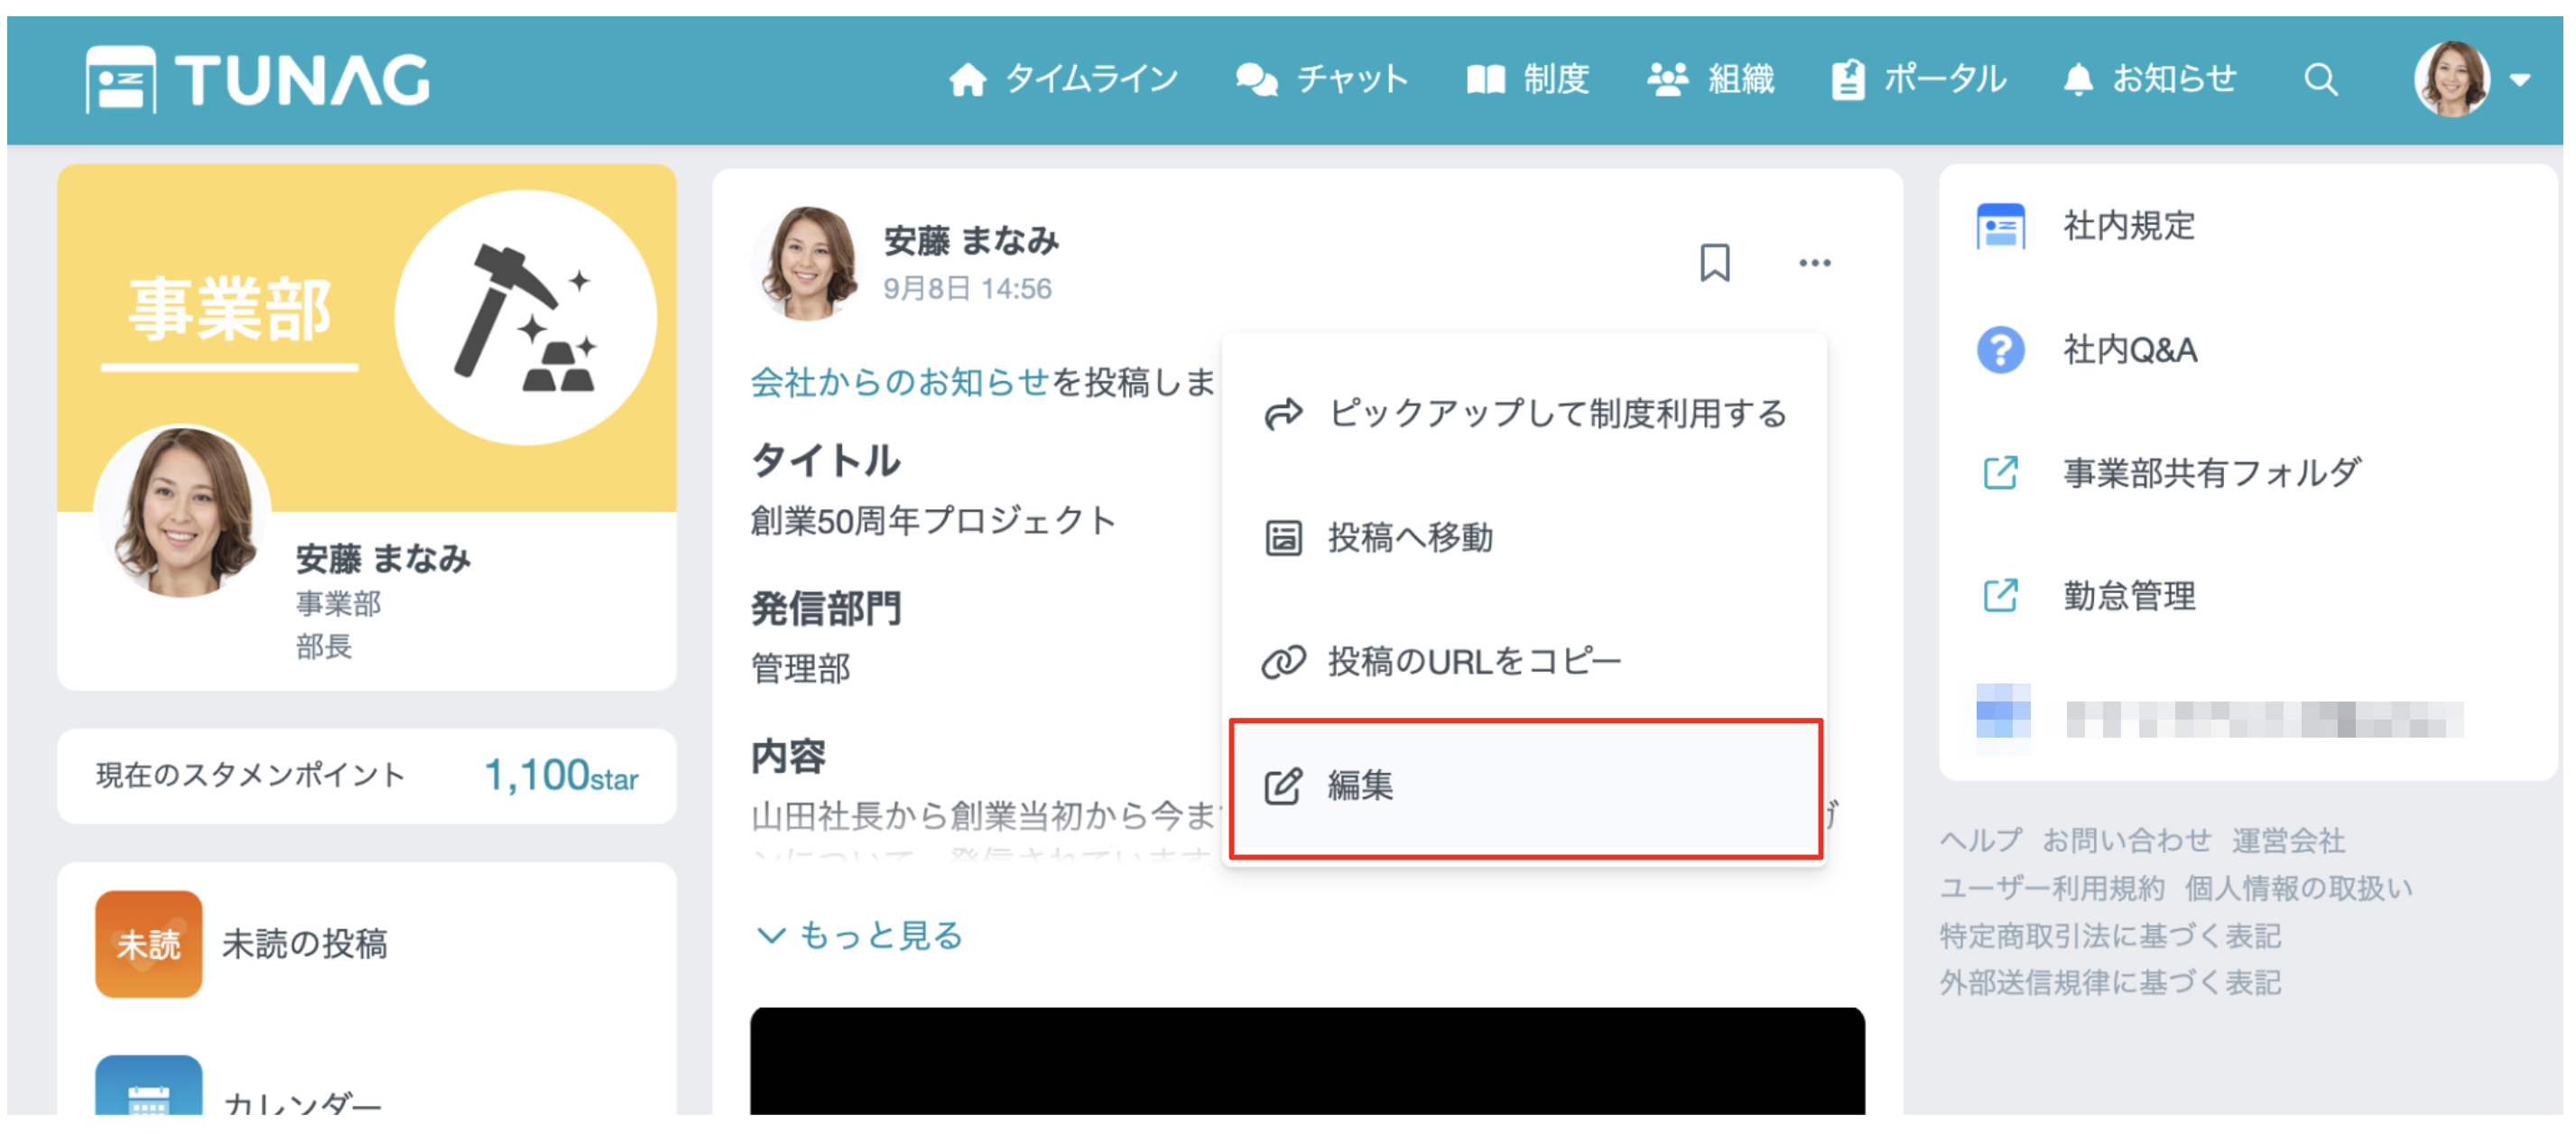
Task: Open the ヘルプ footer link
Action: 1979,840
